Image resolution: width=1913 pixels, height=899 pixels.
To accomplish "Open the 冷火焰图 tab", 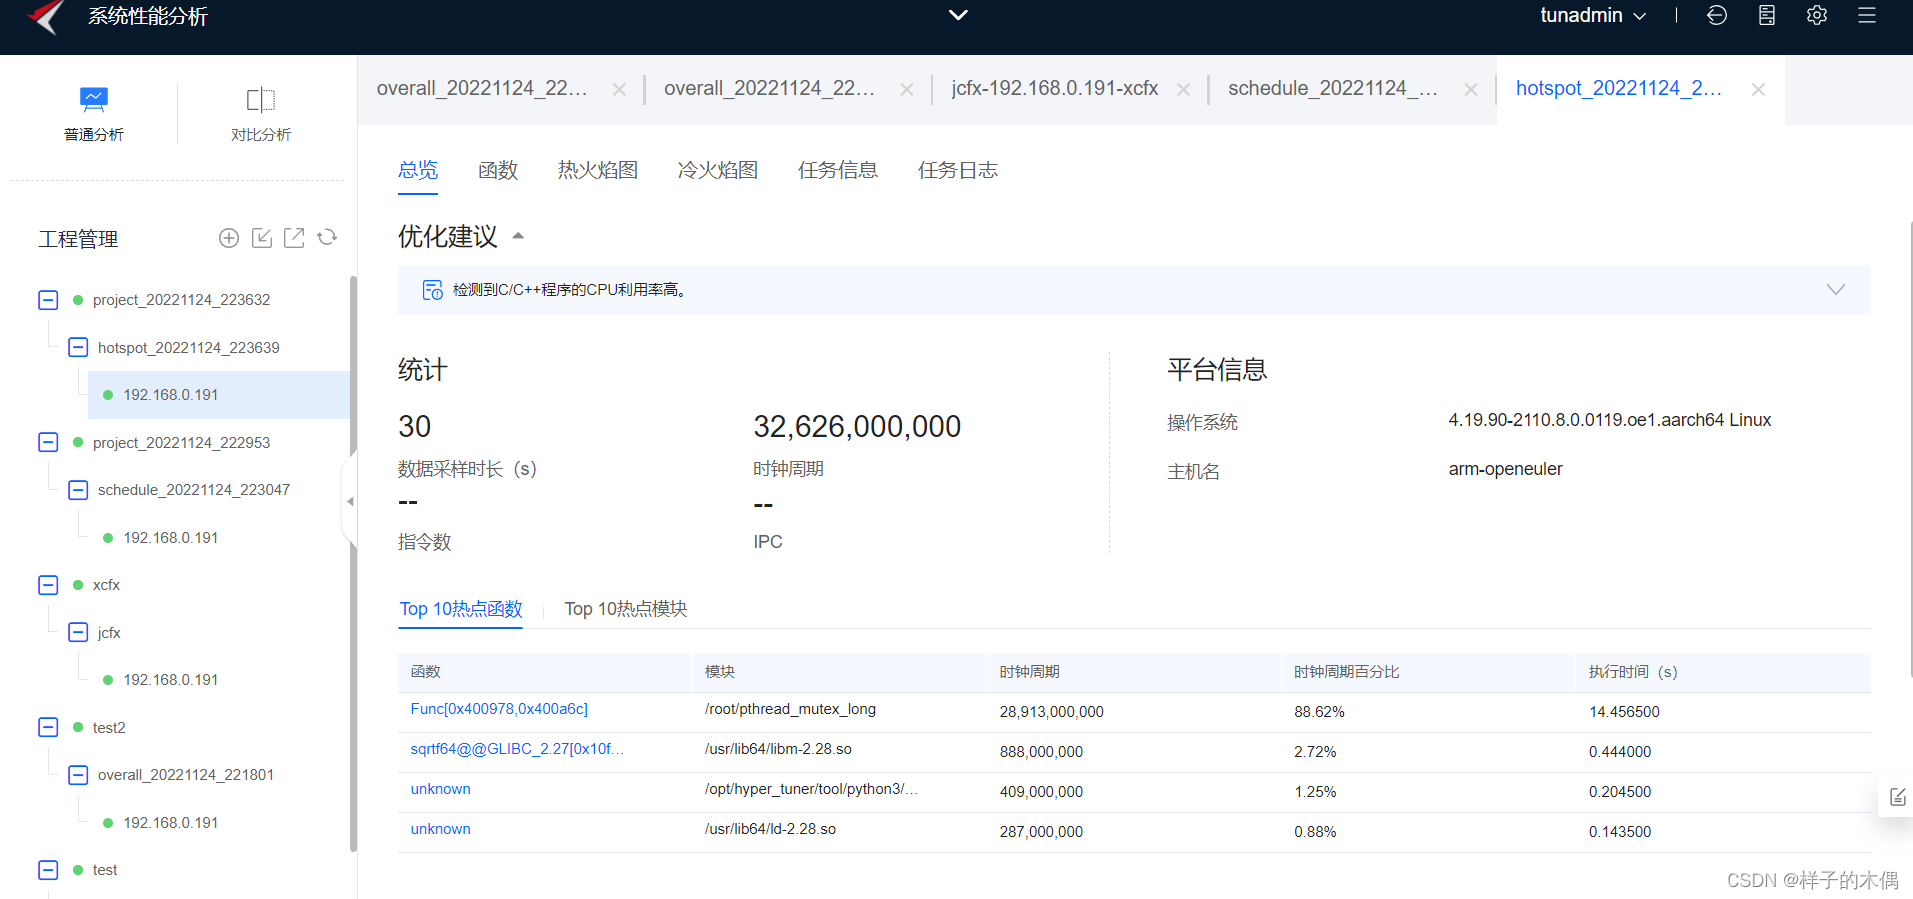I will pos(718,170).
